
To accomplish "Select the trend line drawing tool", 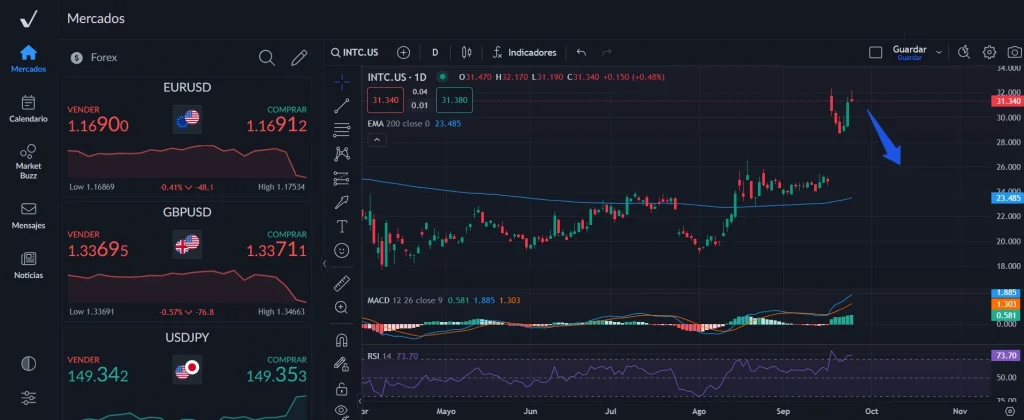I will point(342,104).
